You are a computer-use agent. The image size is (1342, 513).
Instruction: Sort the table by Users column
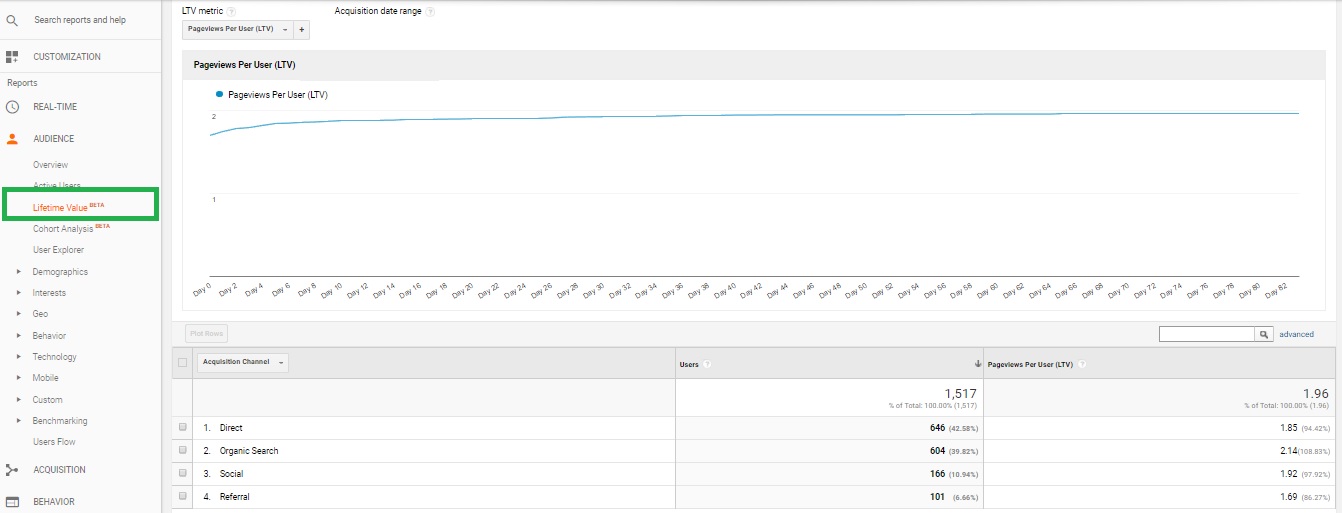(x=690, y=364)
